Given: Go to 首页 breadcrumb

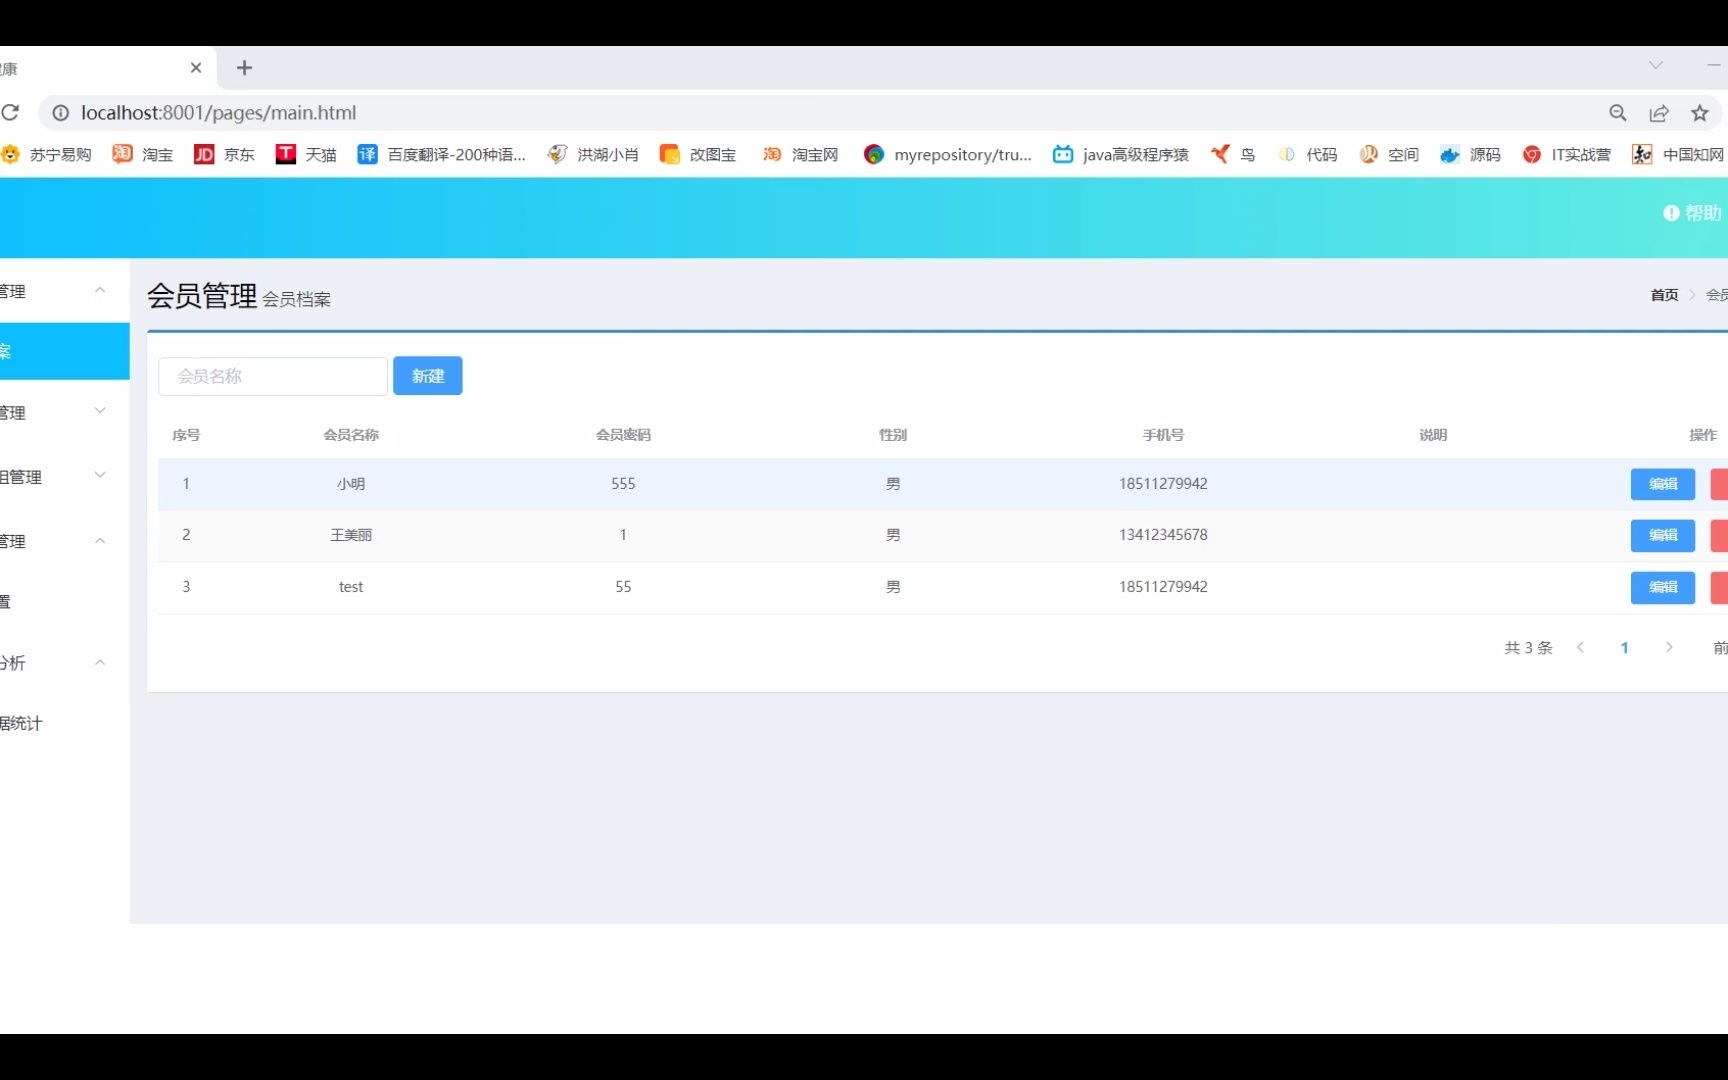Looking at the screenshot, I should 1664,295.
